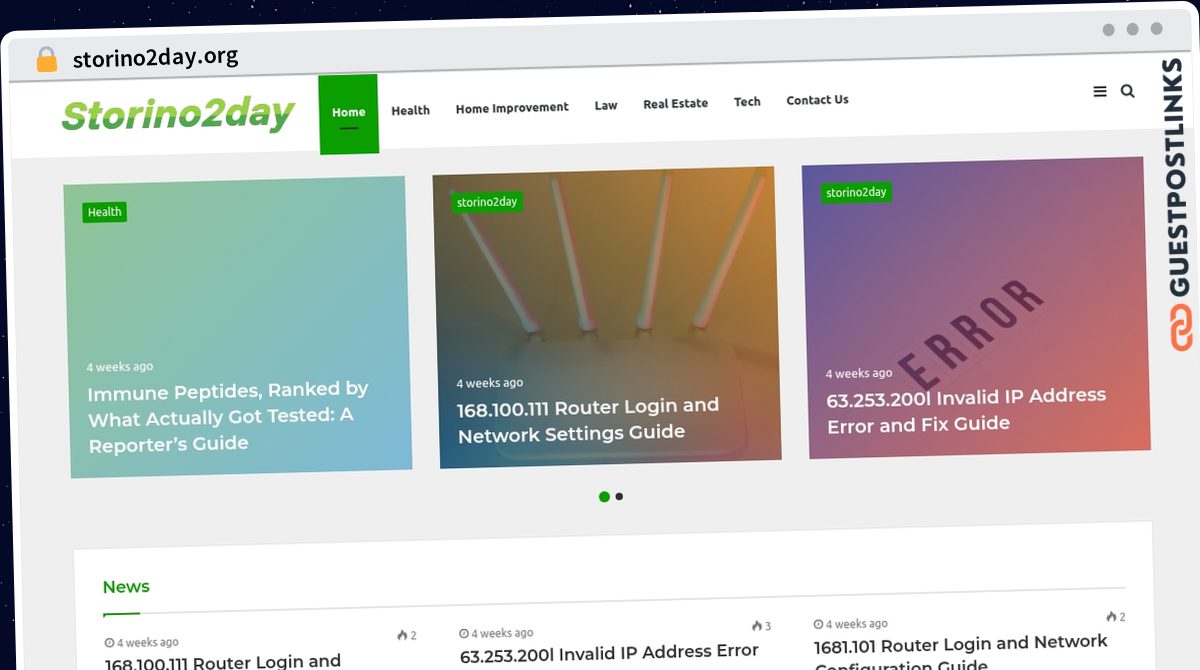This screenshot has width=1200, height=670.
Task: Click the search magnifier icon
Action: (x=1128, y=91)
